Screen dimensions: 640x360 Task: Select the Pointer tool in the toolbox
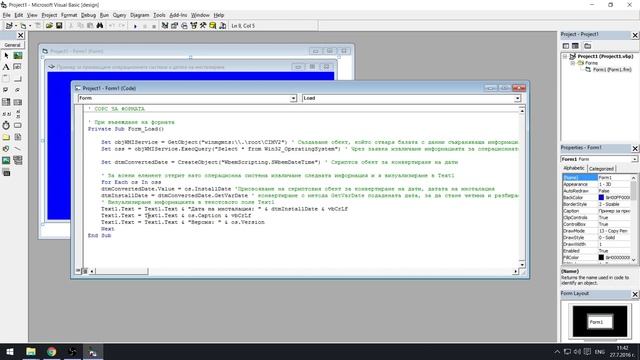[x=6, y=56]
